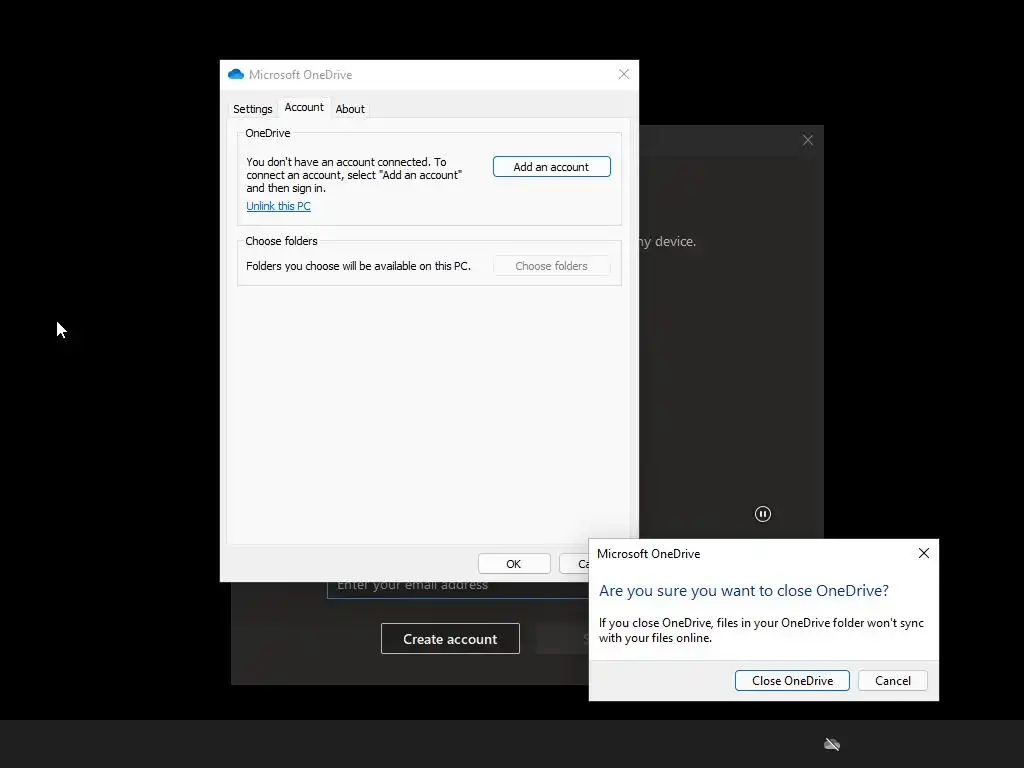This screenshot has width=1024, height=768.
Task: Cancel the close OneDrive confirmation
Action: (x=893, y=680)
